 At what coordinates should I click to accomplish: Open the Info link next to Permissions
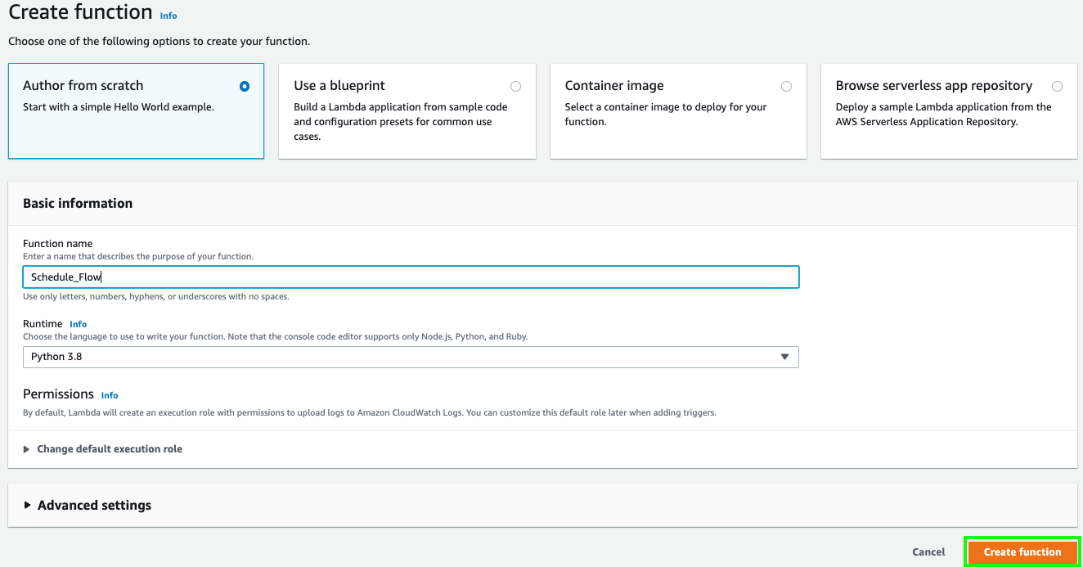pos(110,395)
